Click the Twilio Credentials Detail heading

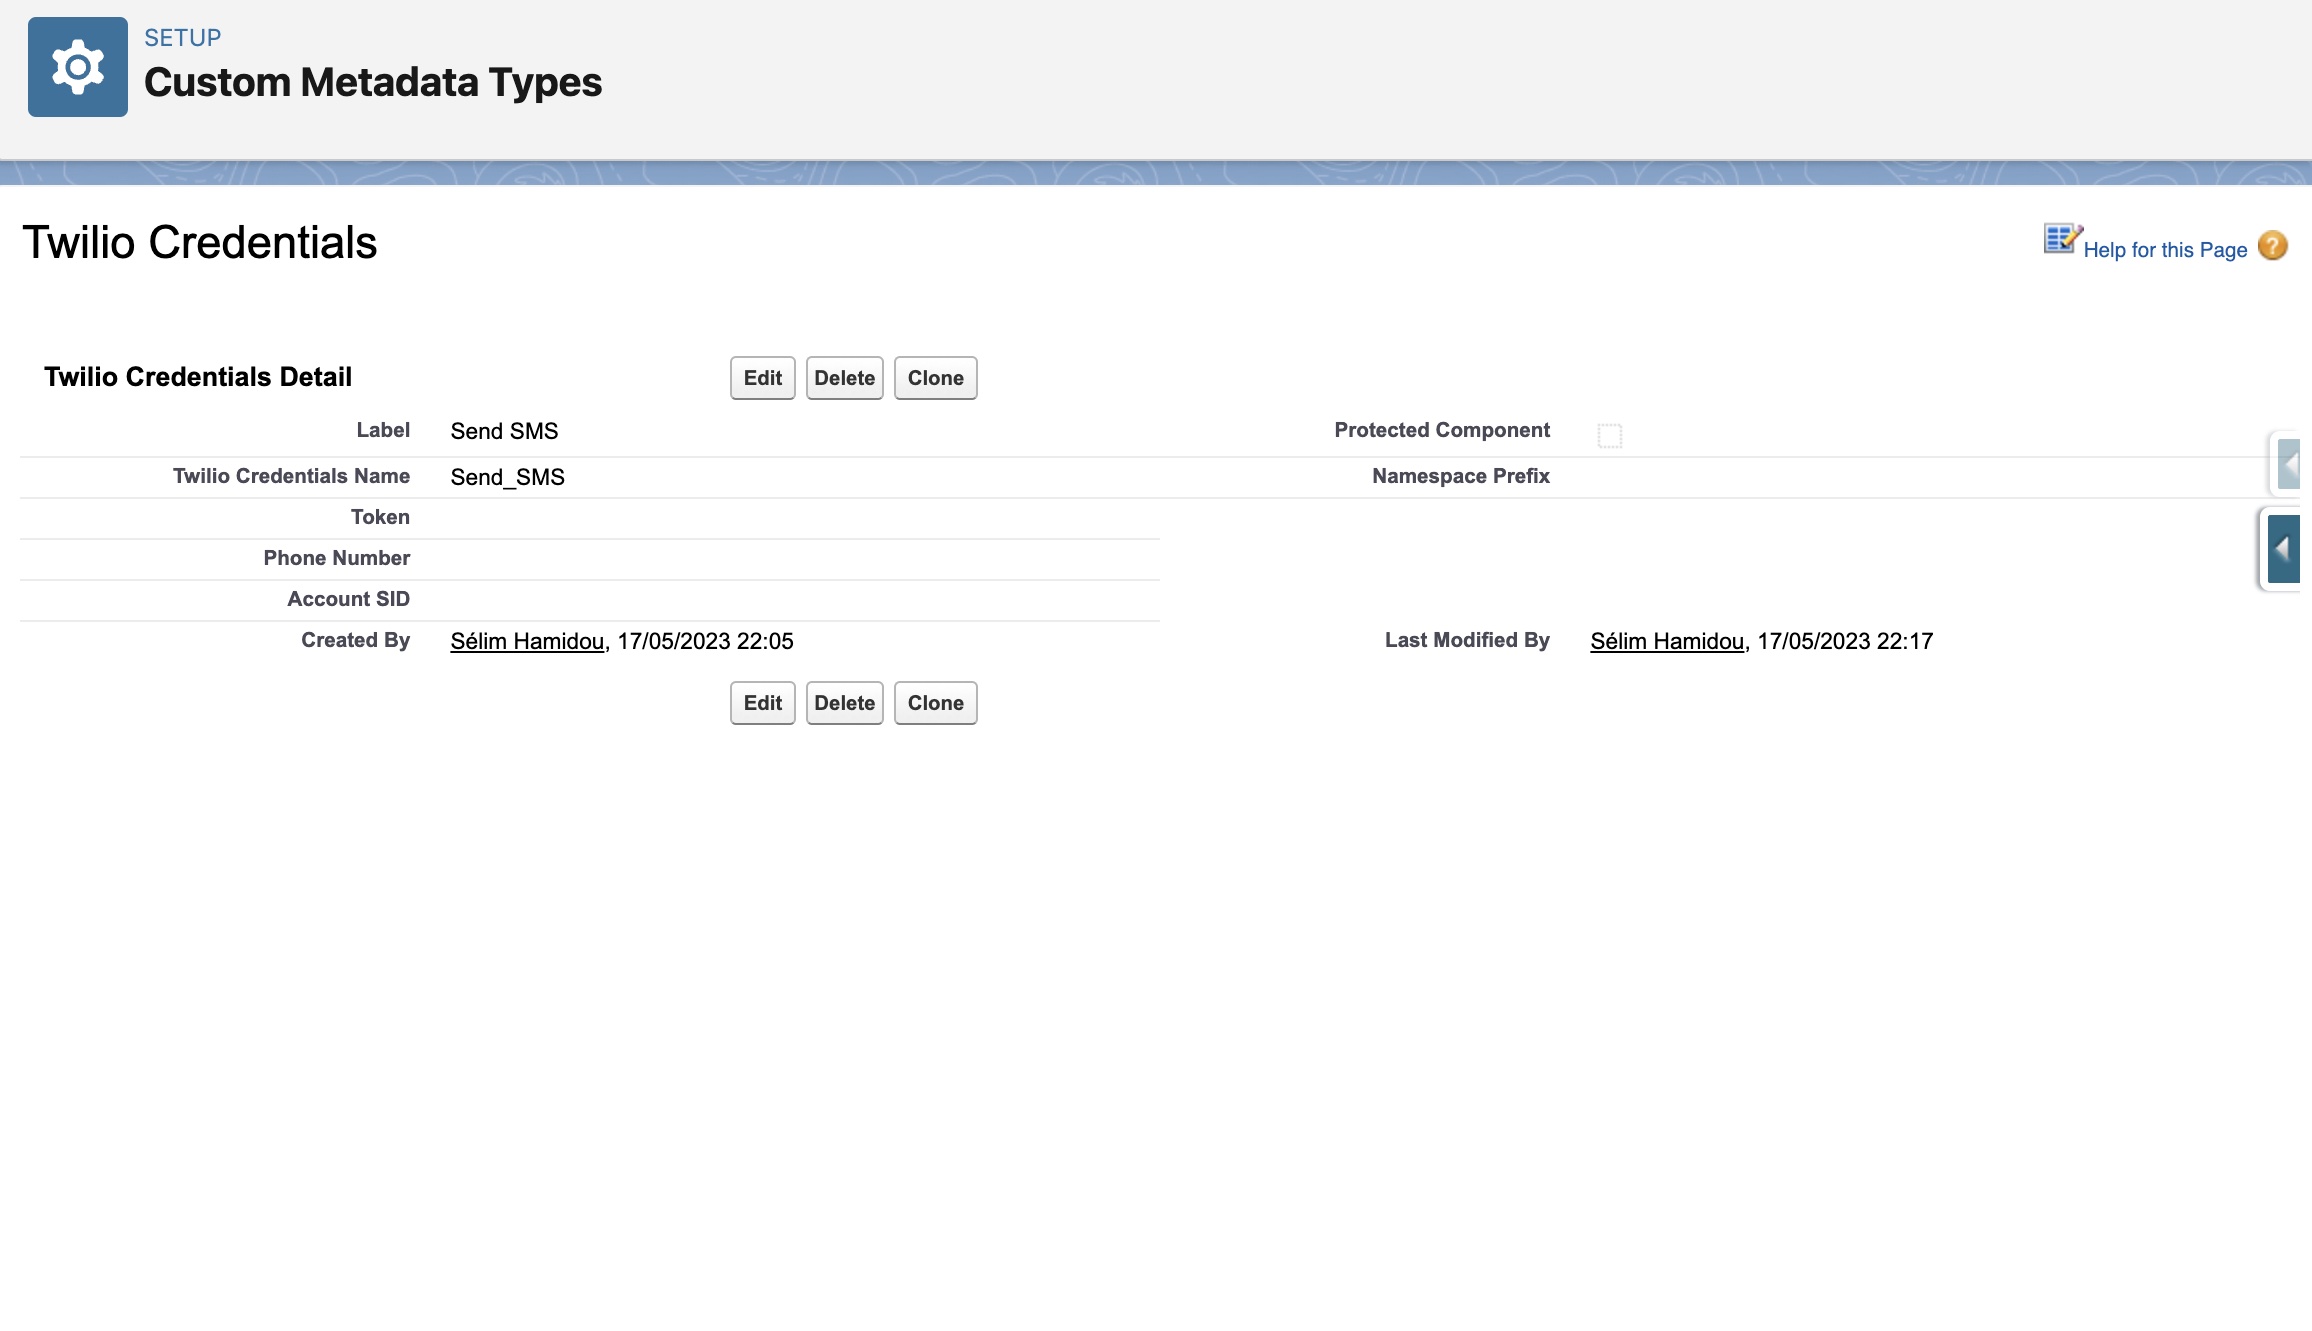pos(198,377)
